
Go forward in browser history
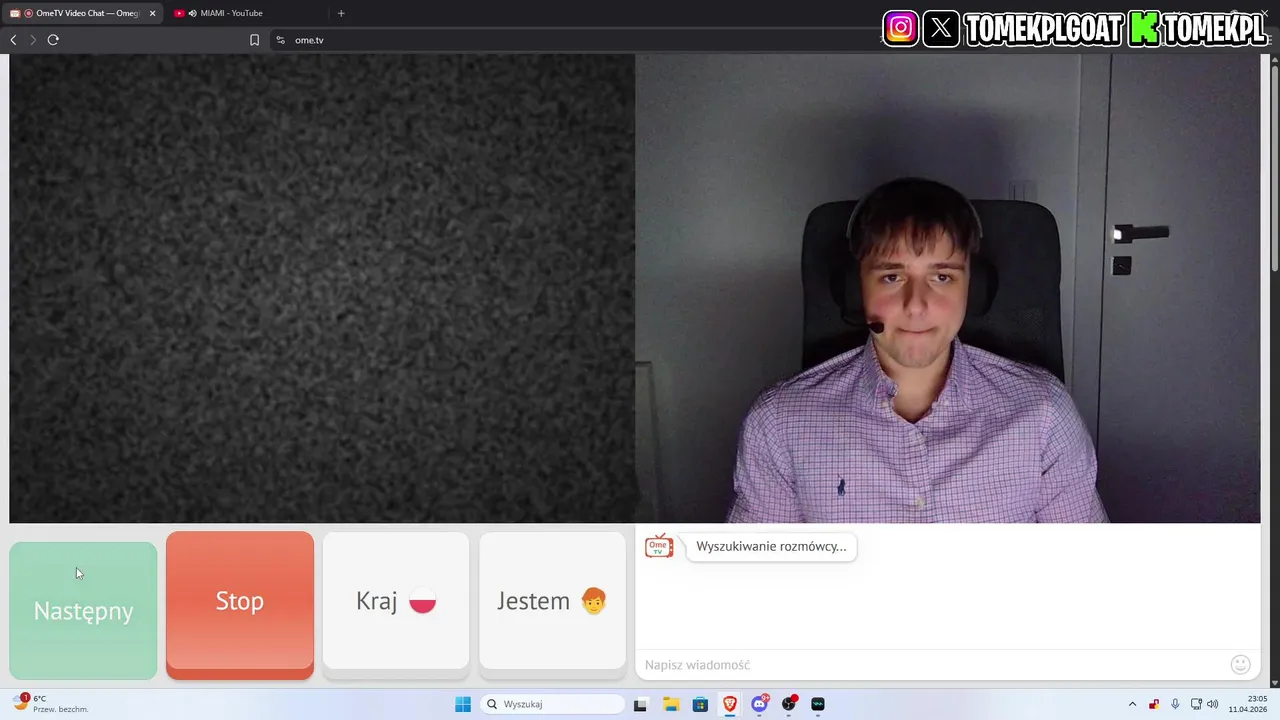point(33,40)
